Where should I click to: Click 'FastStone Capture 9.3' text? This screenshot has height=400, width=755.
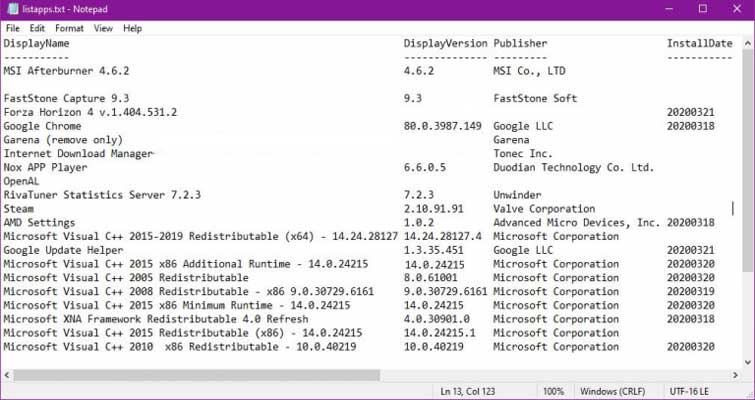pyautogui.click(x=66, y=99)
